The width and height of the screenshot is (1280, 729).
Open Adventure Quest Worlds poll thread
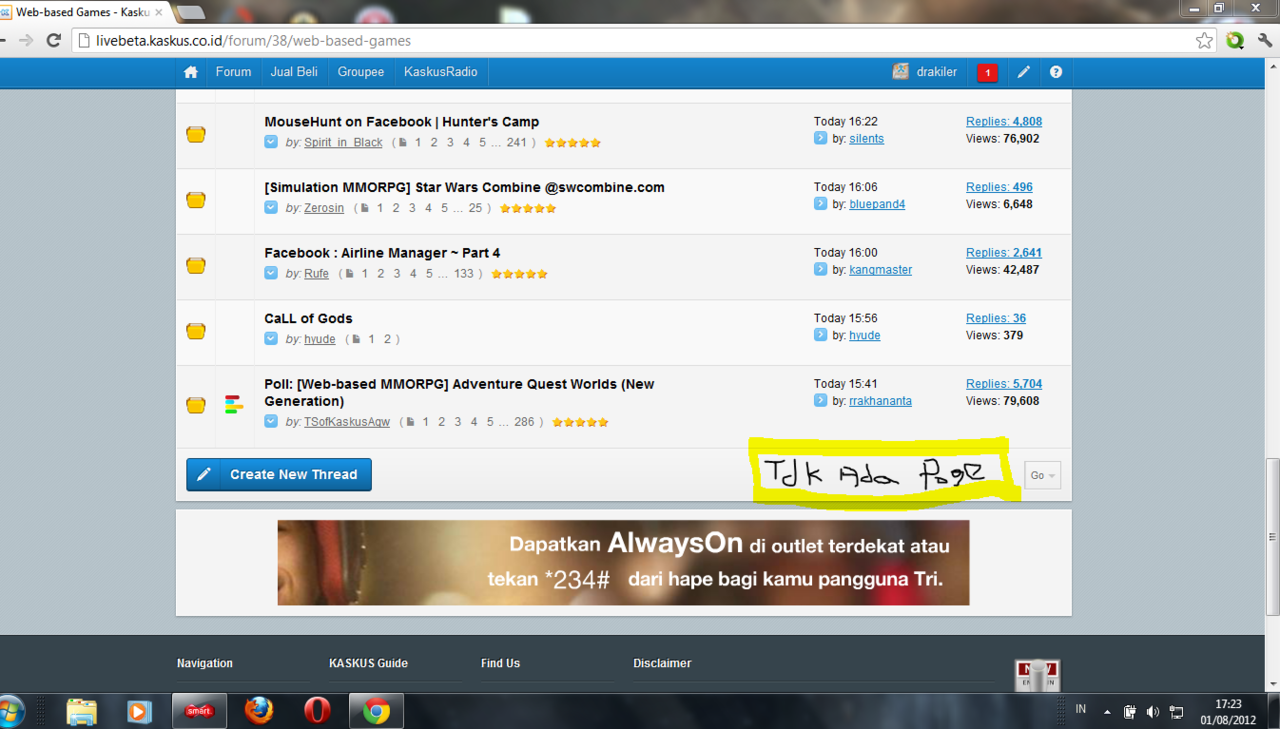(459, 393)
